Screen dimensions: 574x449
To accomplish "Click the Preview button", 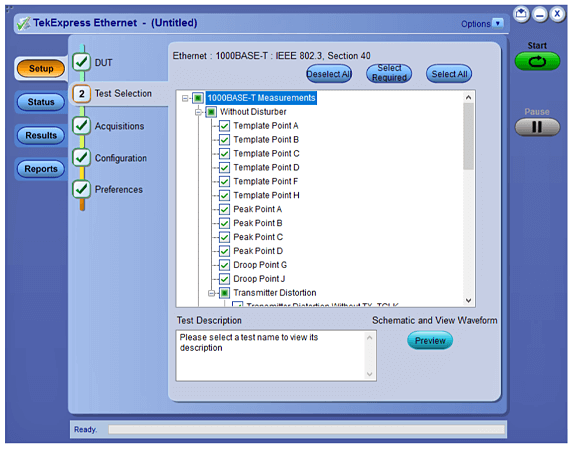I will tap(430, 340).
